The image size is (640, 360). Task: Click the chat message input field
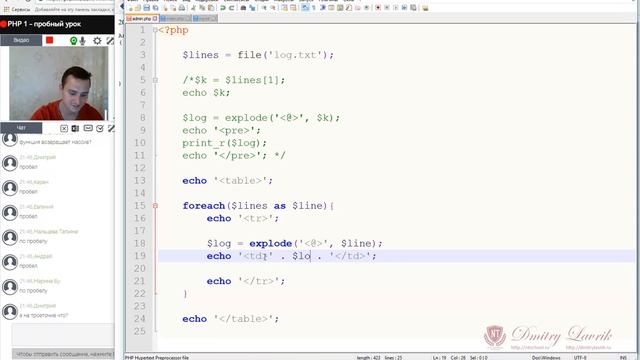[63, 335]
